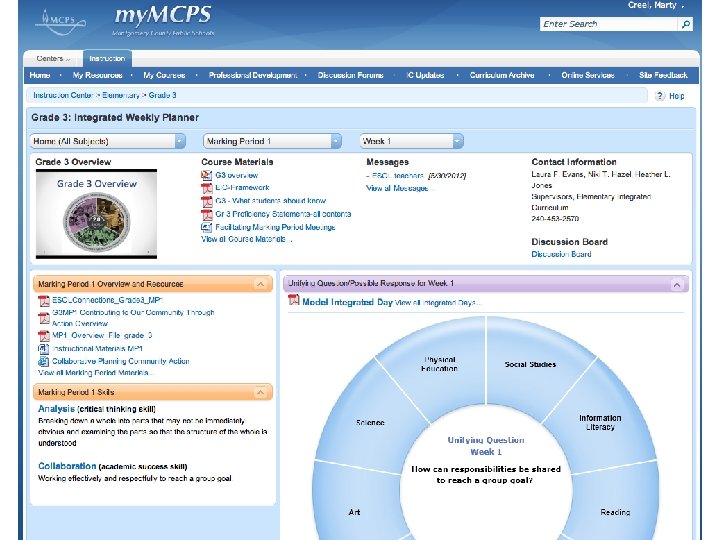The height and width of the screenshot is (540, 720).
Task: Open the Collaboration skill link
Action: tap(67, 466)
